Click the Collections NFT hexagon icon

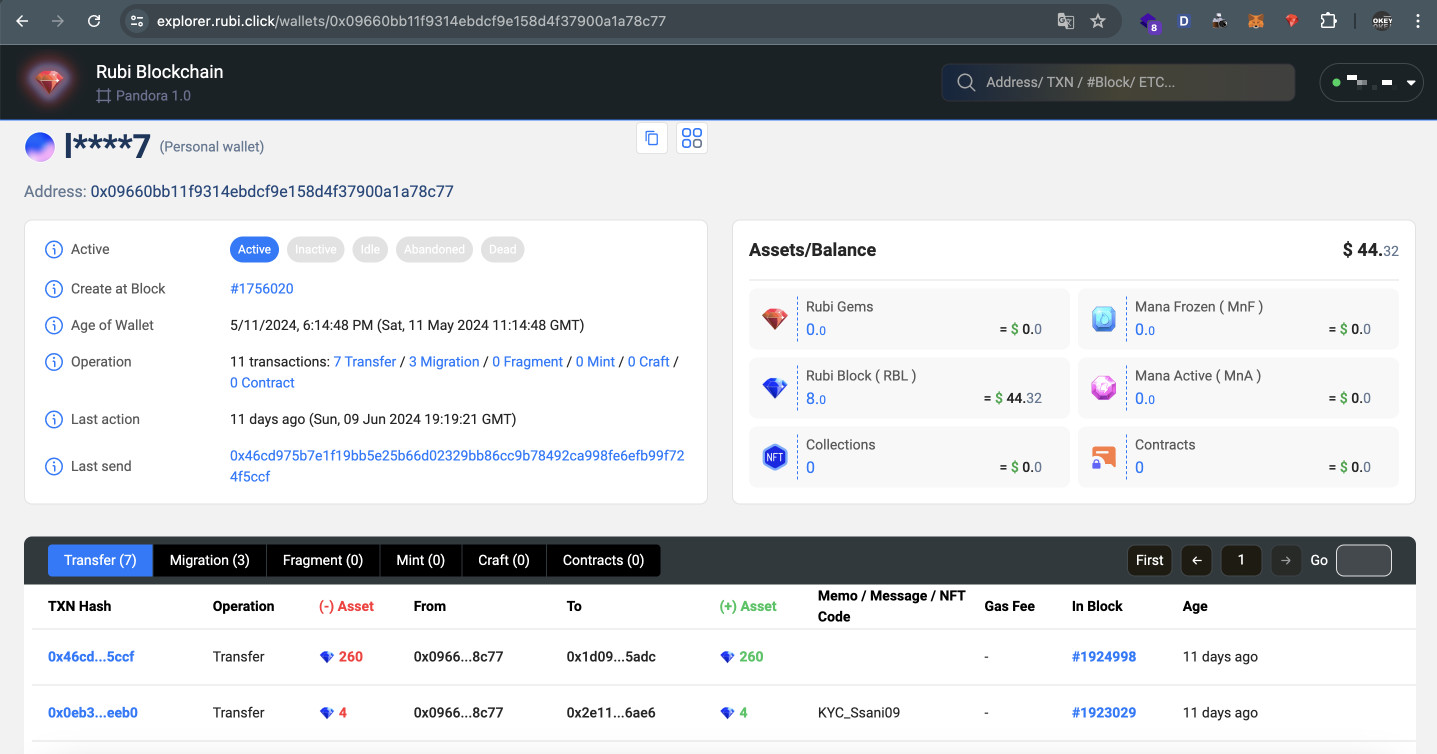[x=775, y=457]
